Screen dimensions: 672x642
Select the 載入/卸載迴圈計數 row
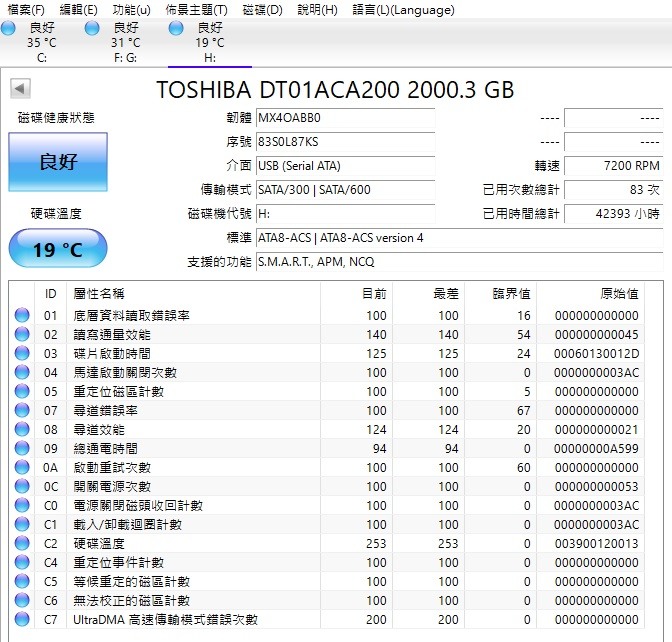(x=327, y=524)
